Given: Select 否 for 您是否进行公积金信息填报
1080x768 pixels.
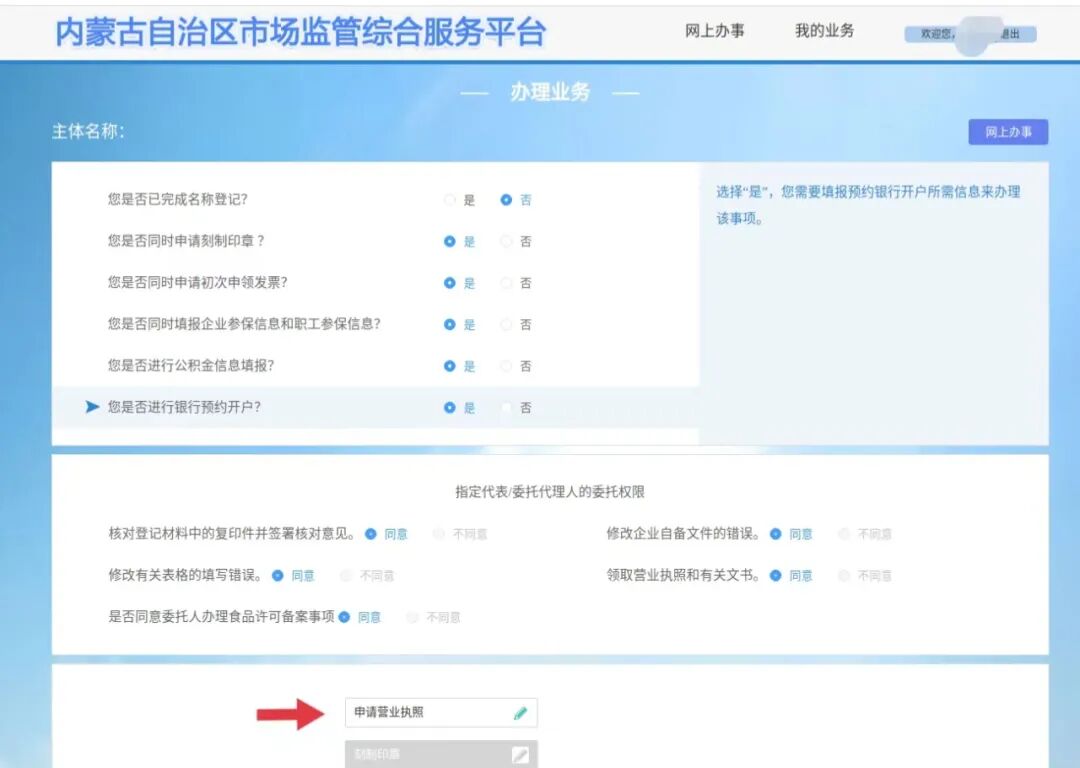Looking at the screenshot, I should pyautogui.click(x=507, y=365).
